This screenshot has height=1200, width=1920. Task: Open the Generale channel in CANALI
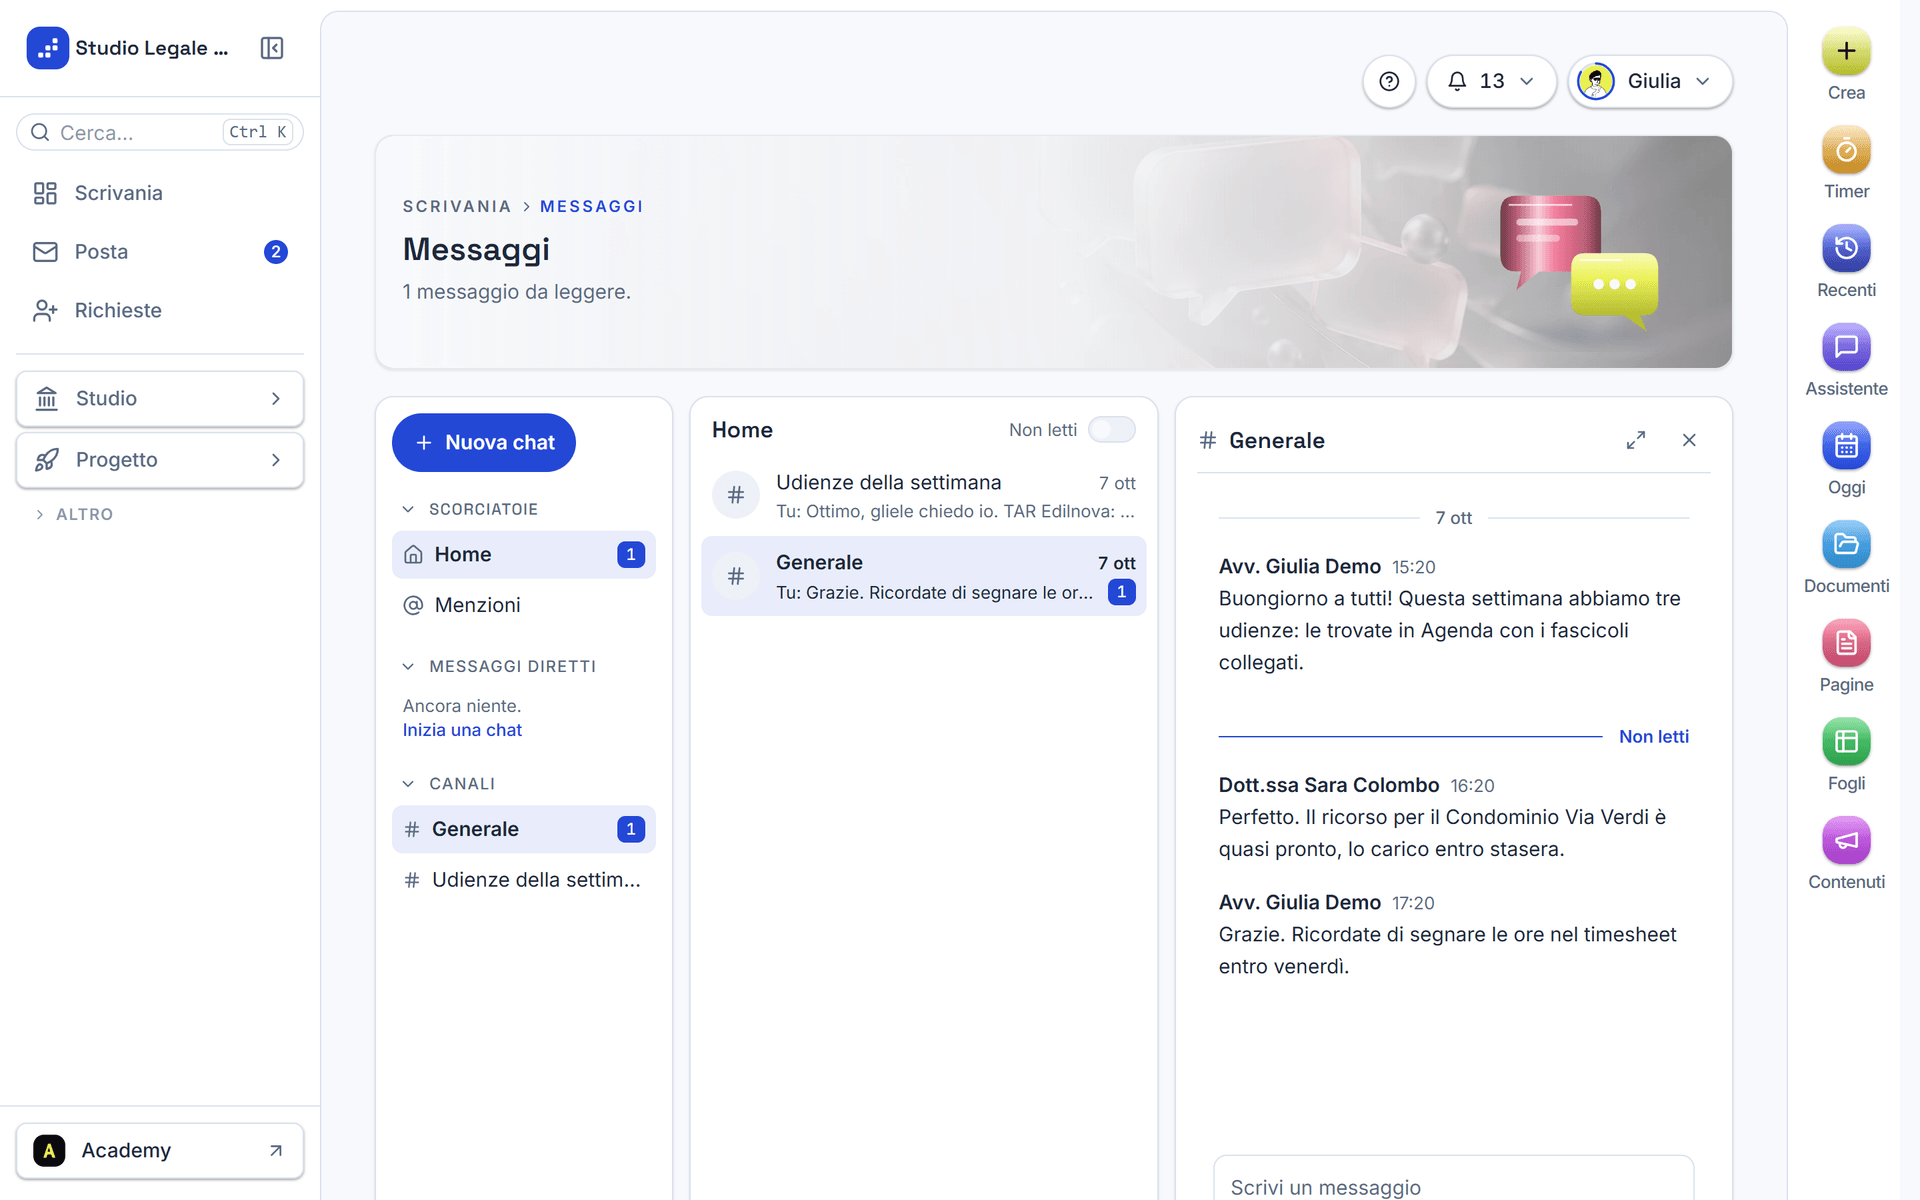pyautogui.click(x=524, y=829)
